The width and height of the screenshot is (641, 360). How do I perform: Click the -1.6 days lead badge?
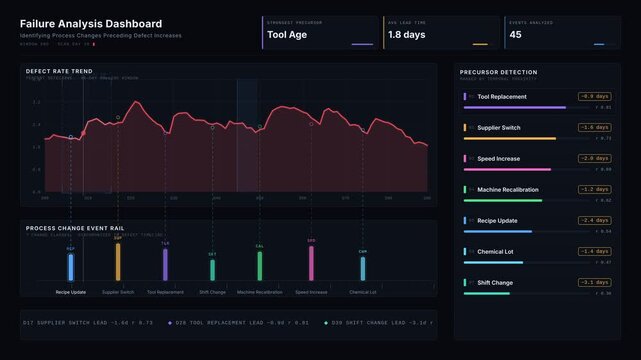(x=595, y=127)
